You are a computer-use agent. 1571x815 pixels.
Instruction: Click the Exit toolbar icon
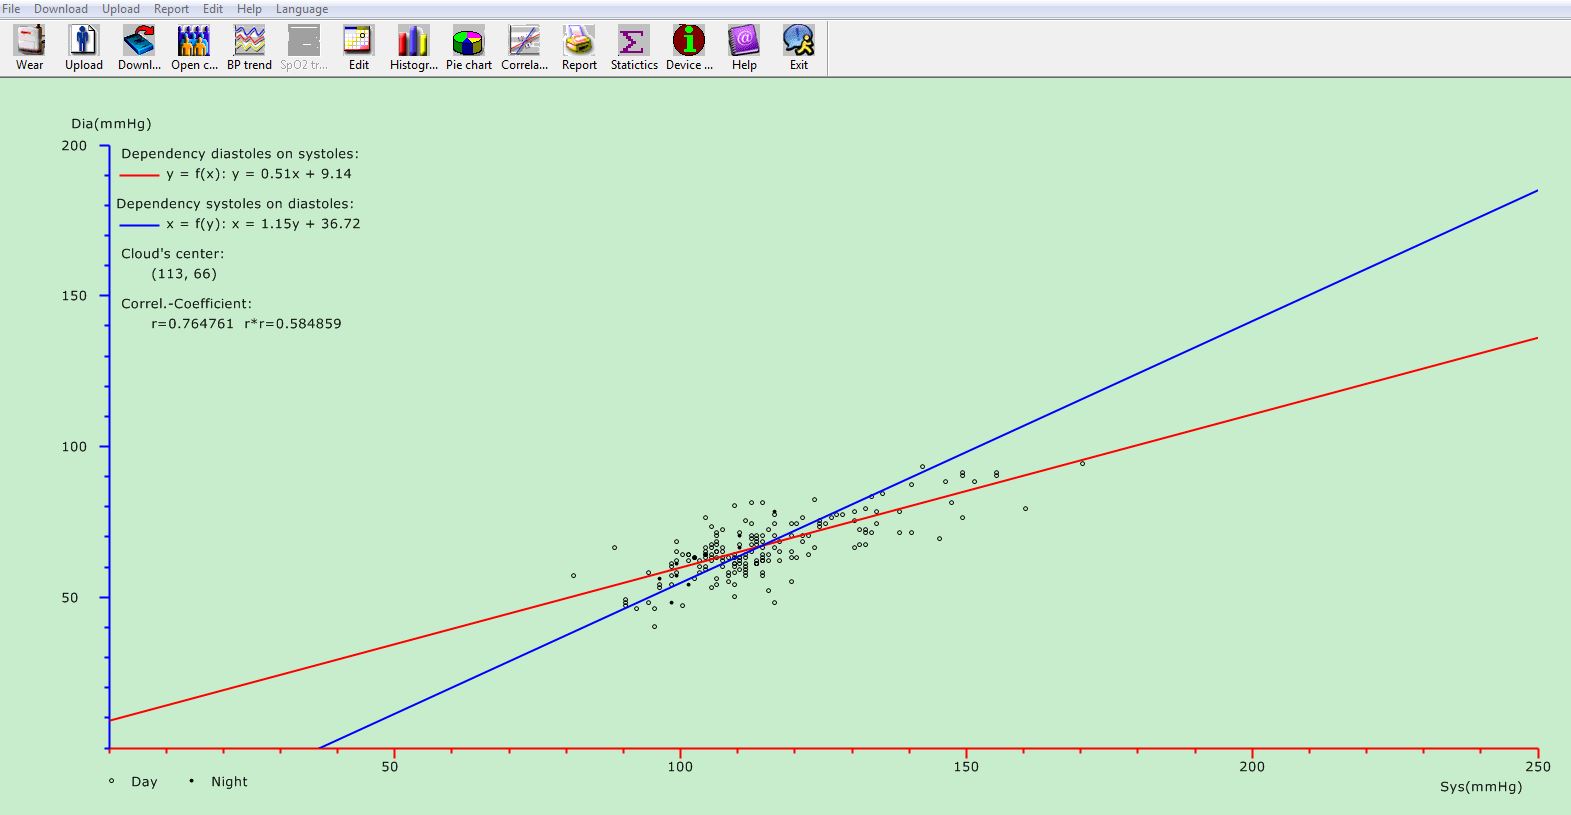798,42
